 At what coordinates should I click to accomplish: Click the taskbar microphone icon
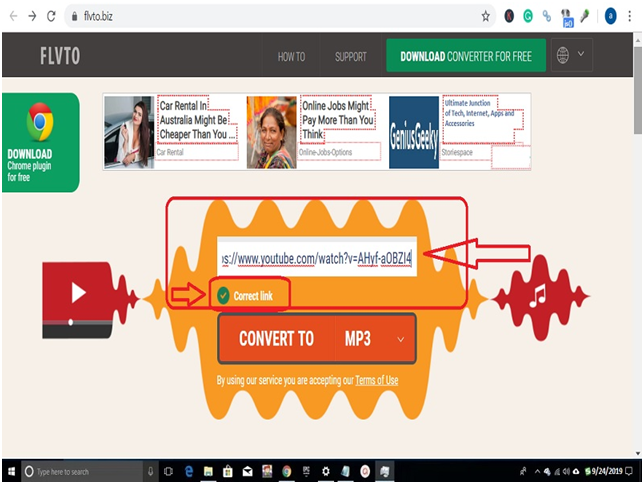pos(151,471)
